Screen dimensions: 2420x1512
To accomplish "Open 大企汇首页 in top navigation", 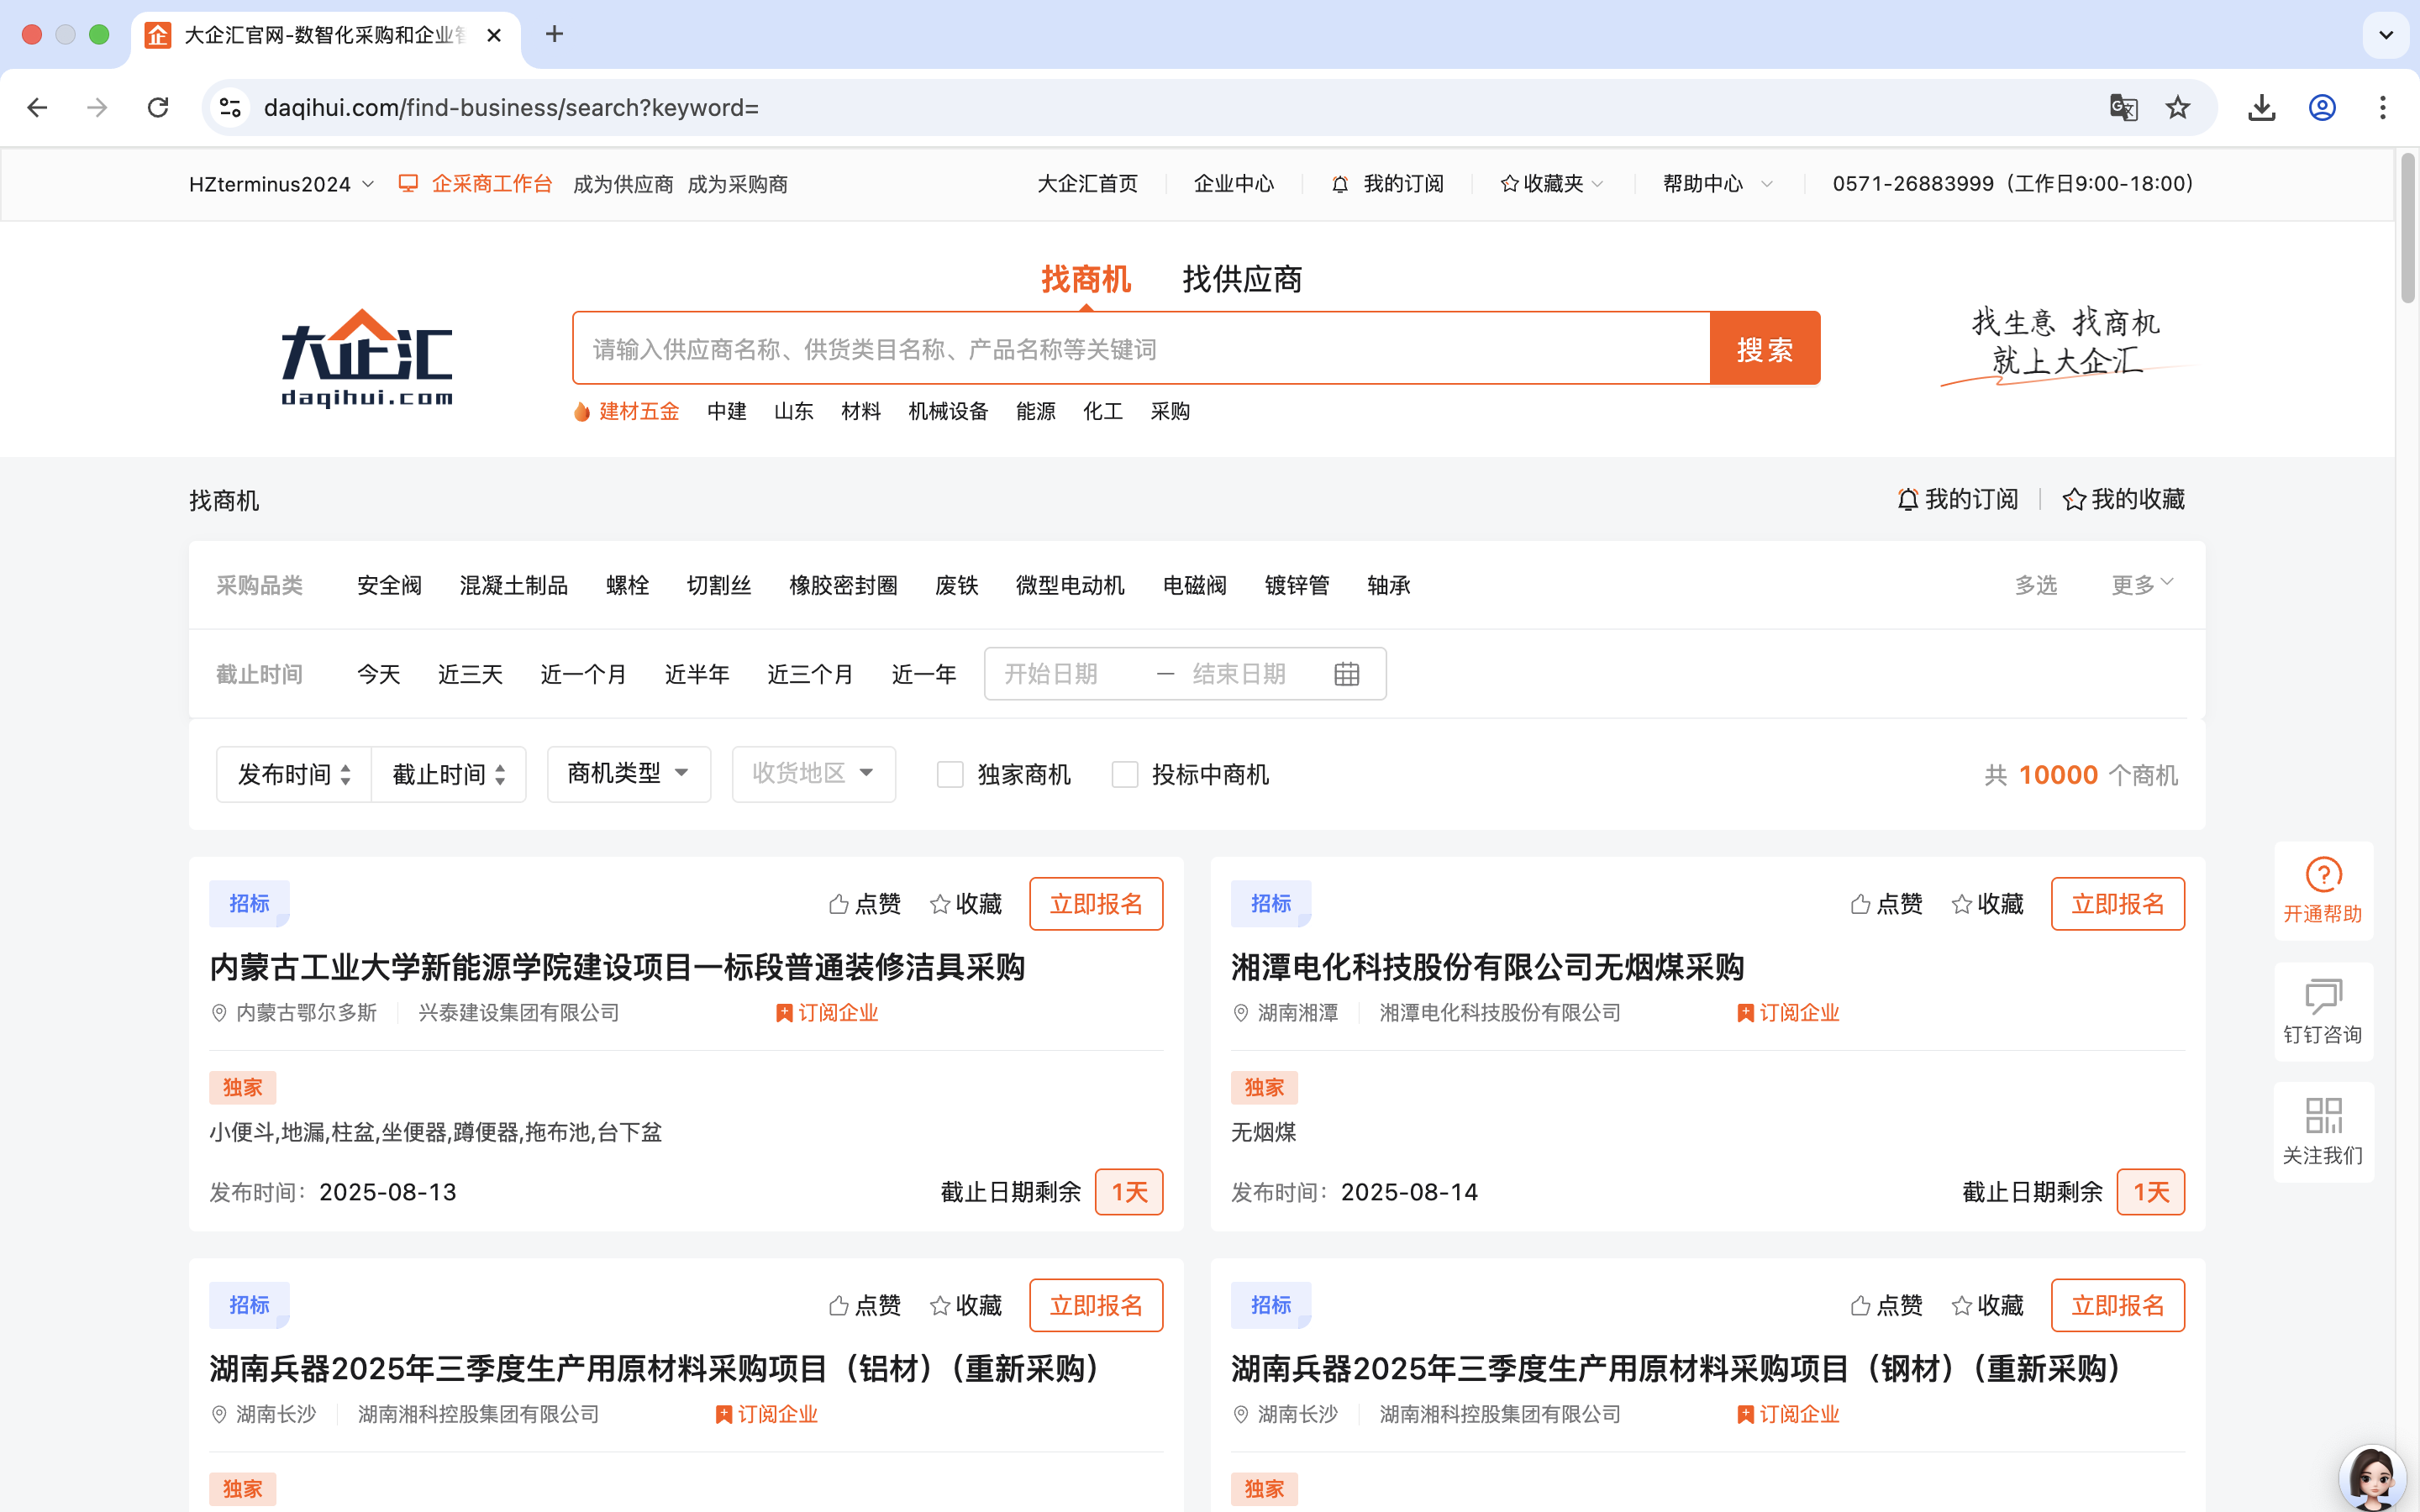I will [1088, 184].
